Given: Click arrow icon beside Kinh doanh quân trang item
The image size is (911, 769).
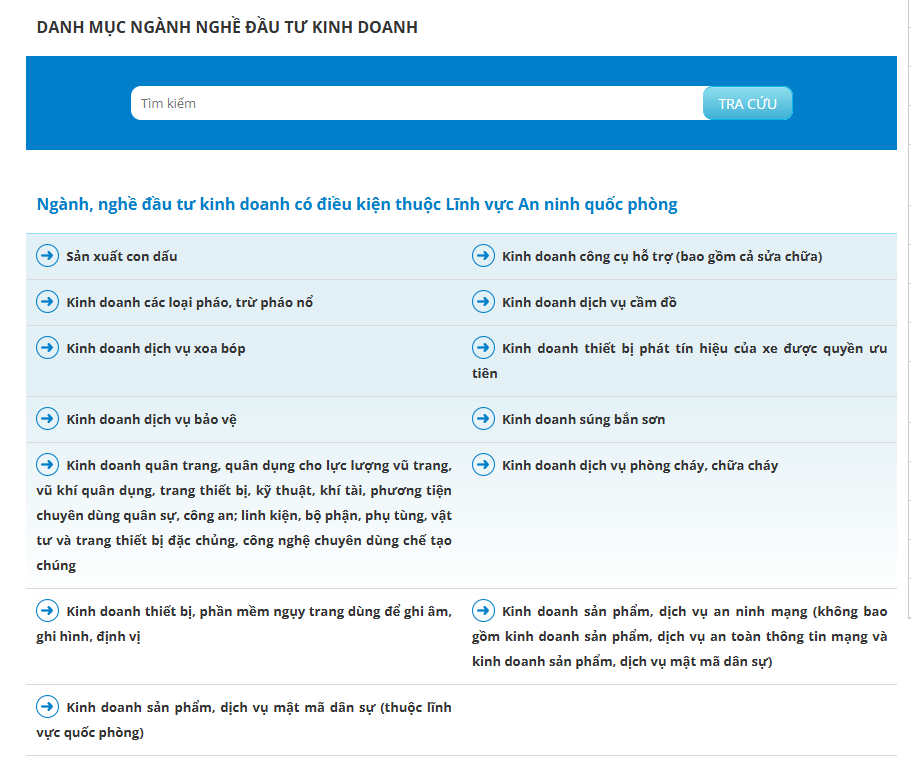Looking at the screenshot, I should pos(47,464).
